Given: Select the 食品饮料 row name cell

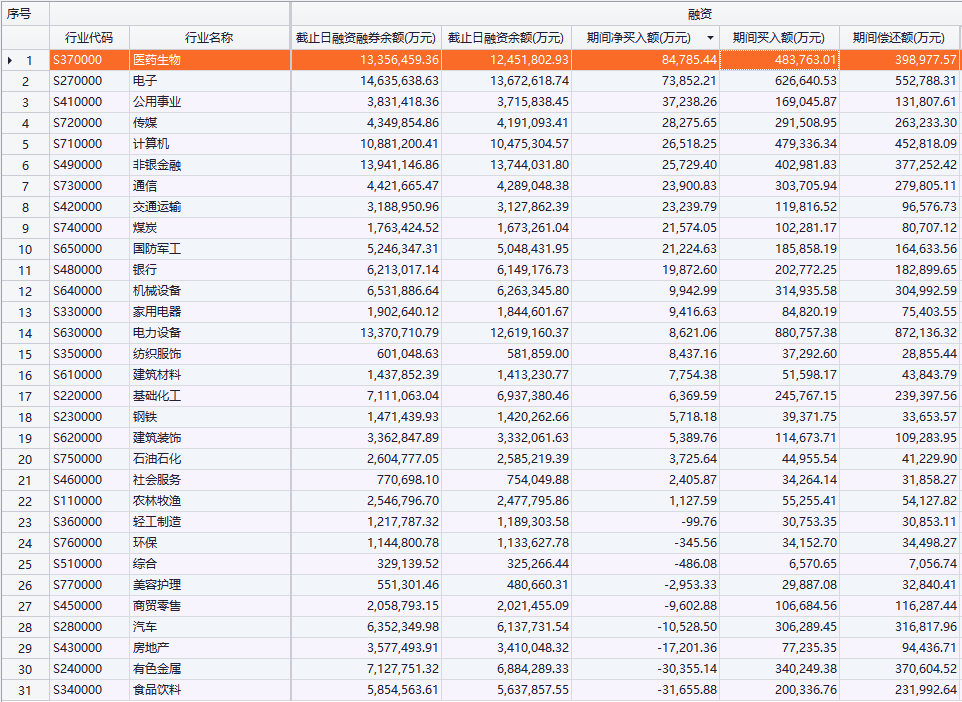Looking at the screenshot, I should pyautogui.click(x=209, y=690).
